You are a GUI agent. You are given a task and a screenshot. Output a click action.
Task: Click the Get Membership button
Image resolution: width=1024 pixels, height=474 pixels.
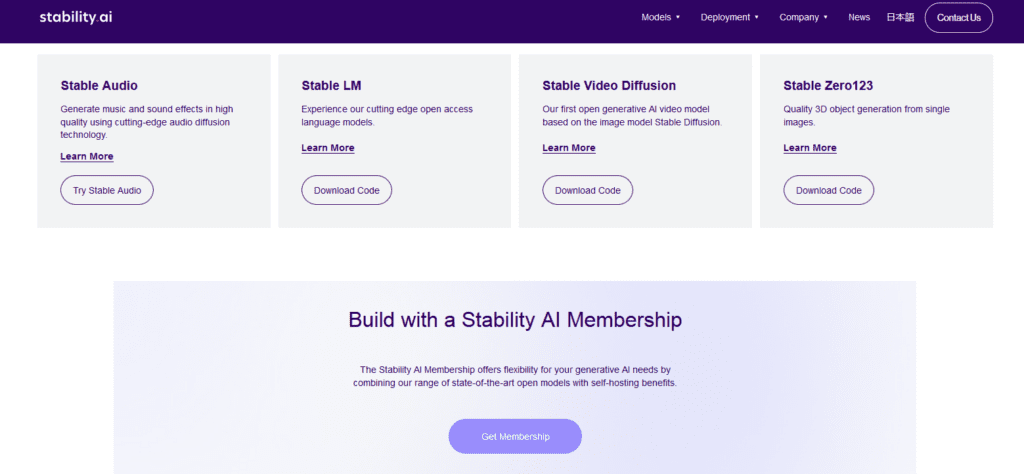[x=515, y=436]
